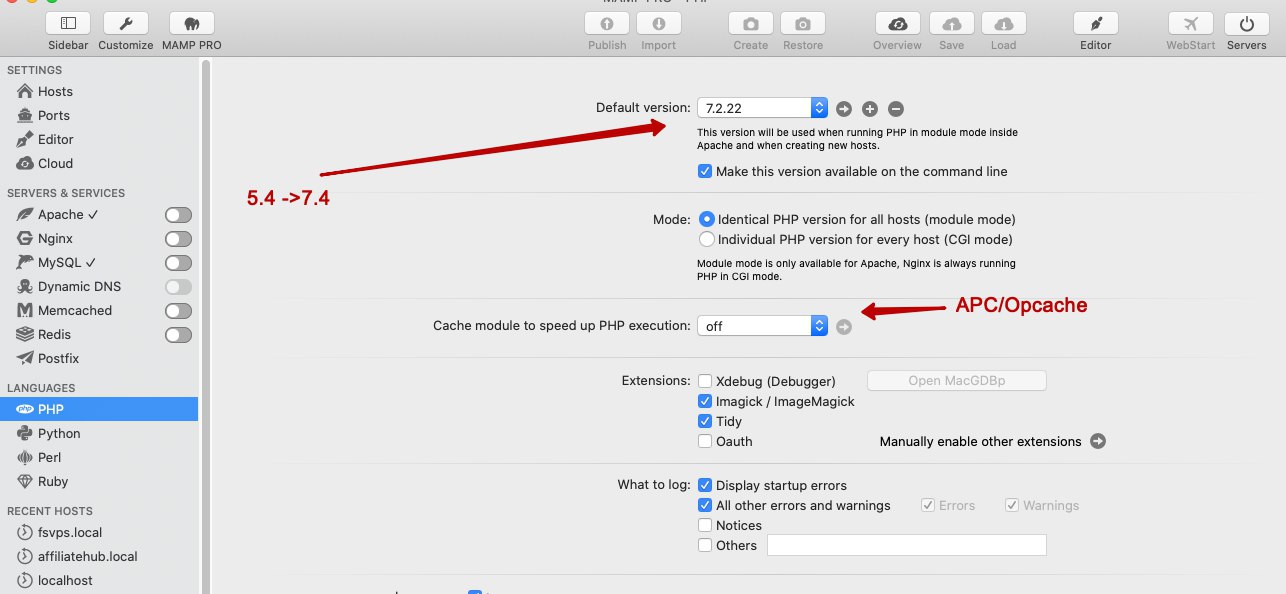Viewport: 1286px width, 594px height.
Task: Click the WebStart airplane icon
Action: [1191, 24]
